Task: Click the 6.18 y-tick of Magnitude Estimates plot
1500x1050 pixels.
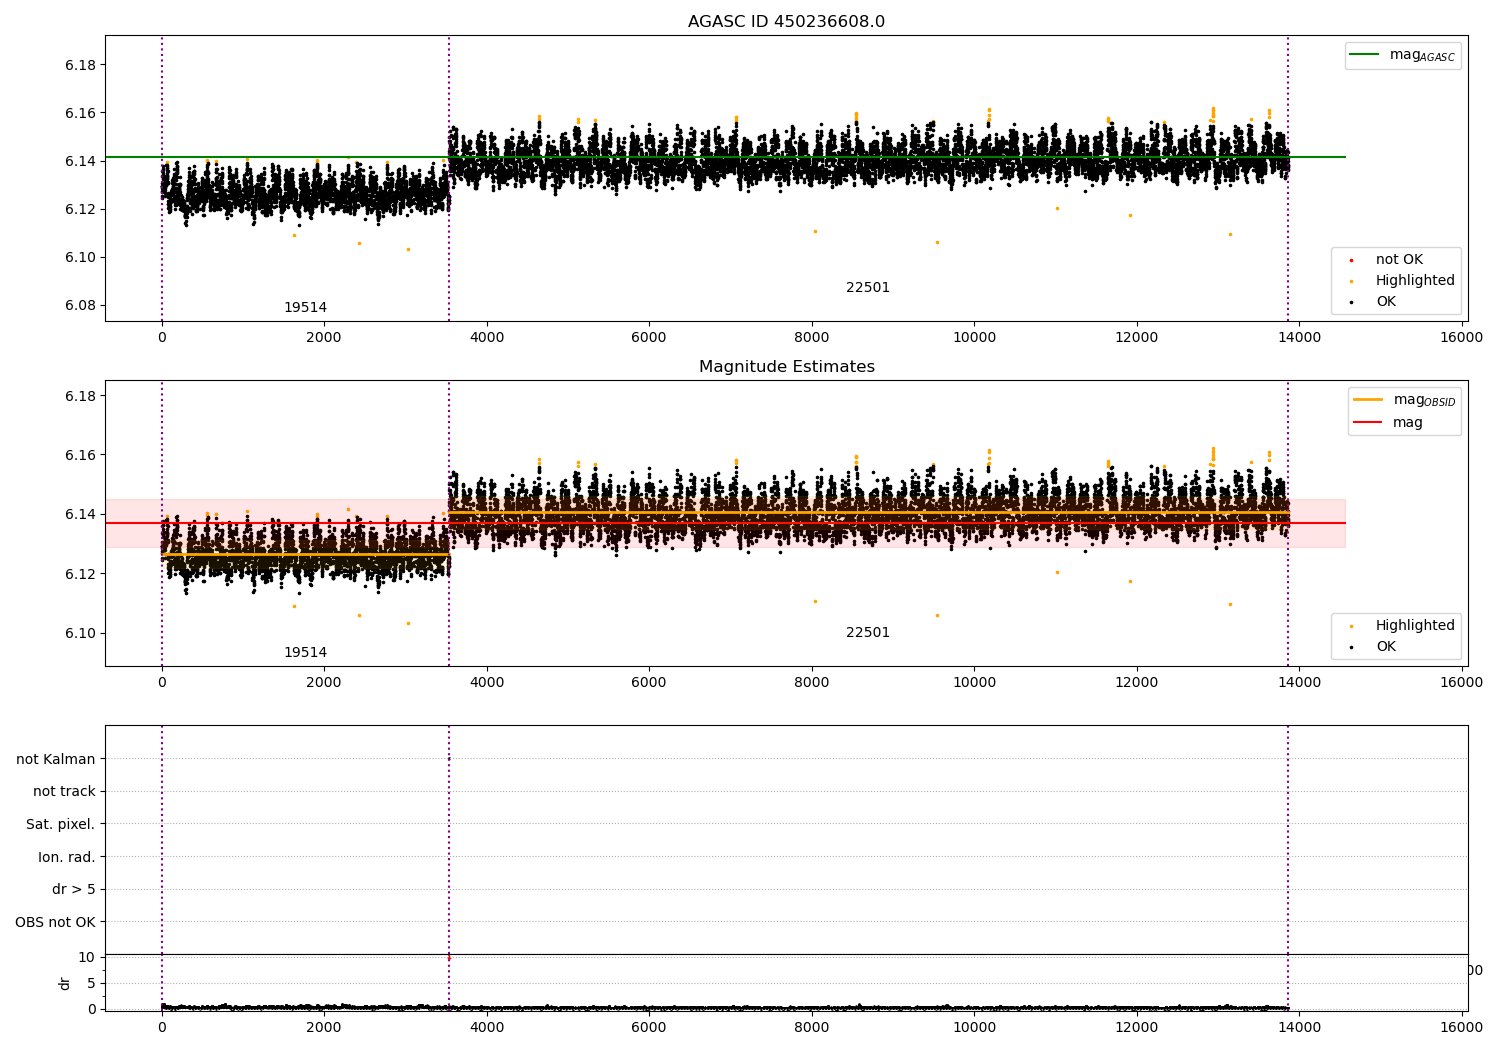Action: pos(80,397)
